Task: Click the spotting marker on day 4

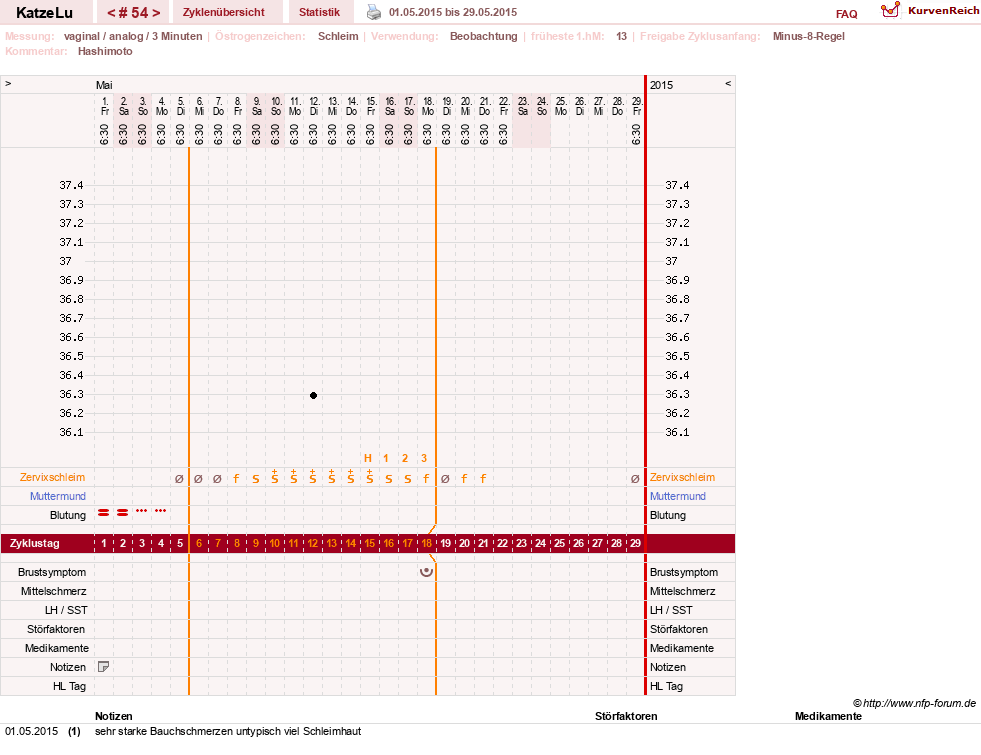Action: point(161,511)
